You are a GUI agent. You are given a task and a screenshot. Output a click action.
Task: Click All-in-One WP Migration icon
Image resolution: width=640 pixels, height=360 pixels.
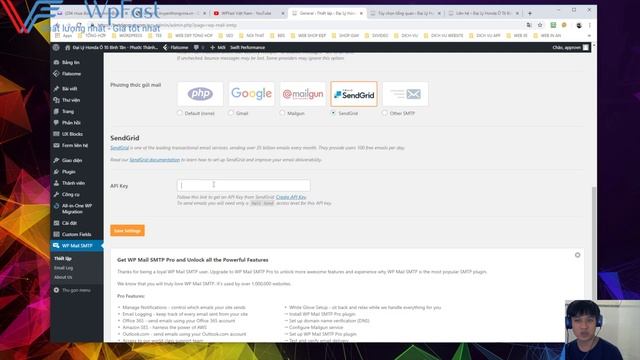[56, 206]
